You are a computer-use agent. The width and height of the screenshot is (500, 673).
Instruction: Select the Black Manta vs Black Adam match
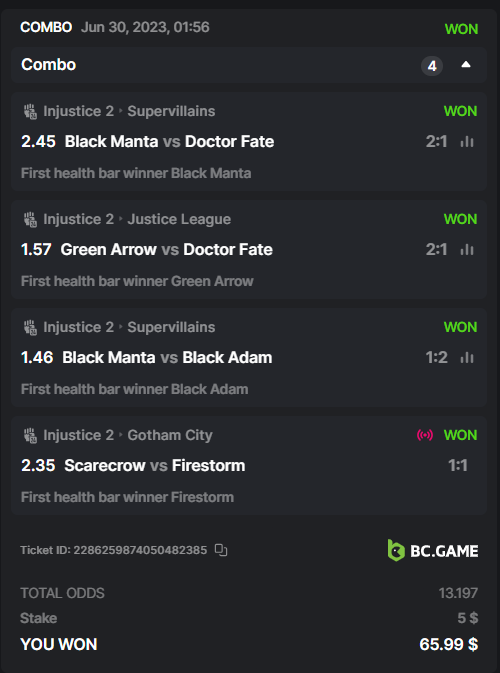coord(167,358)
